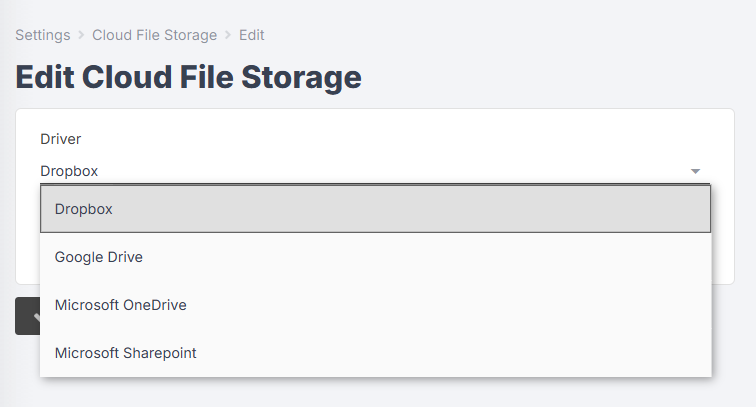Click chevron separator after Settings breadcrumb
This screenshot has height=407, width=756.
(x=81, y=35)
